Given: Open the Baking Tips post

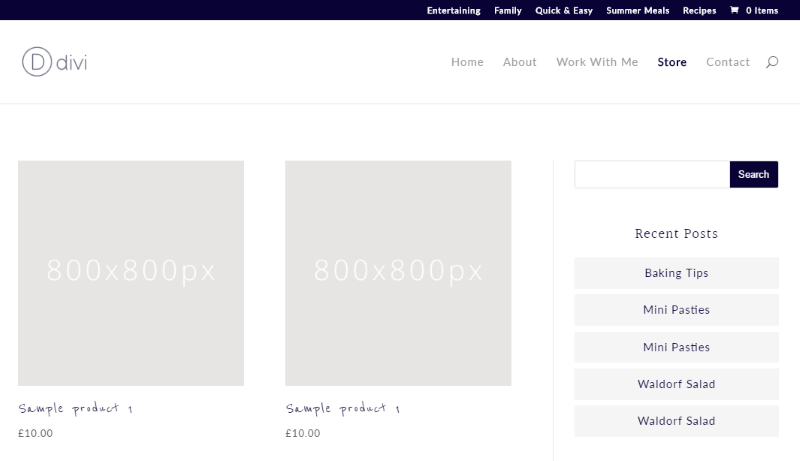Looking at the screenshot, I should coord(677,273).
